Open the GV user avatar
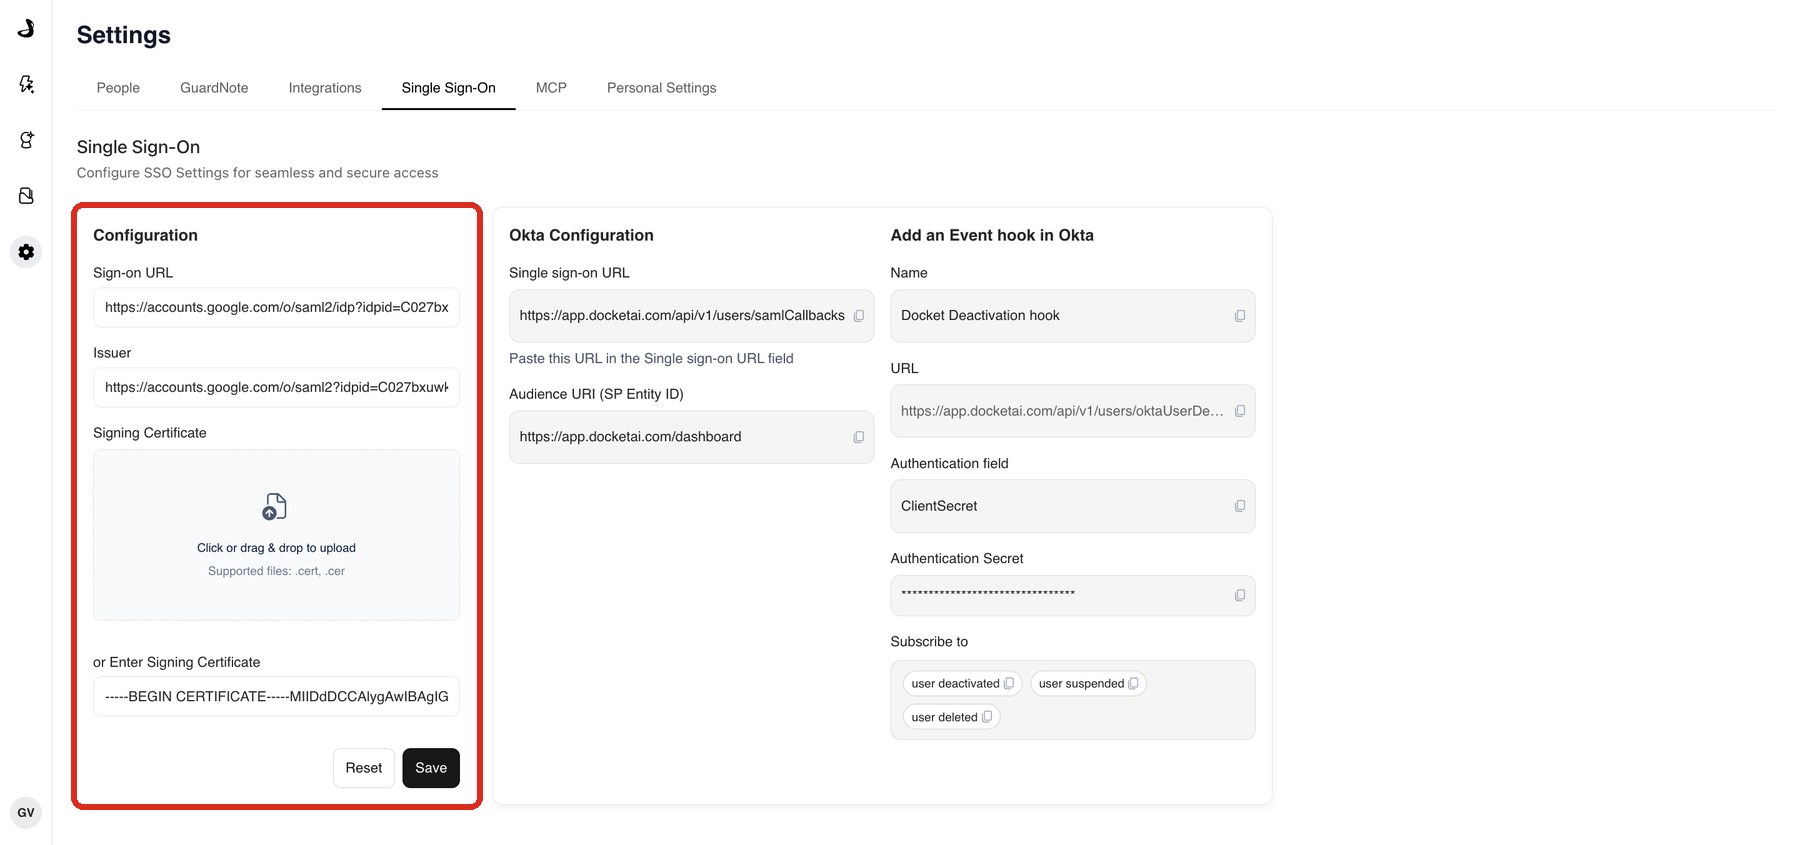Viewport: 1800px width, 845px height. [x=26, y=813]
